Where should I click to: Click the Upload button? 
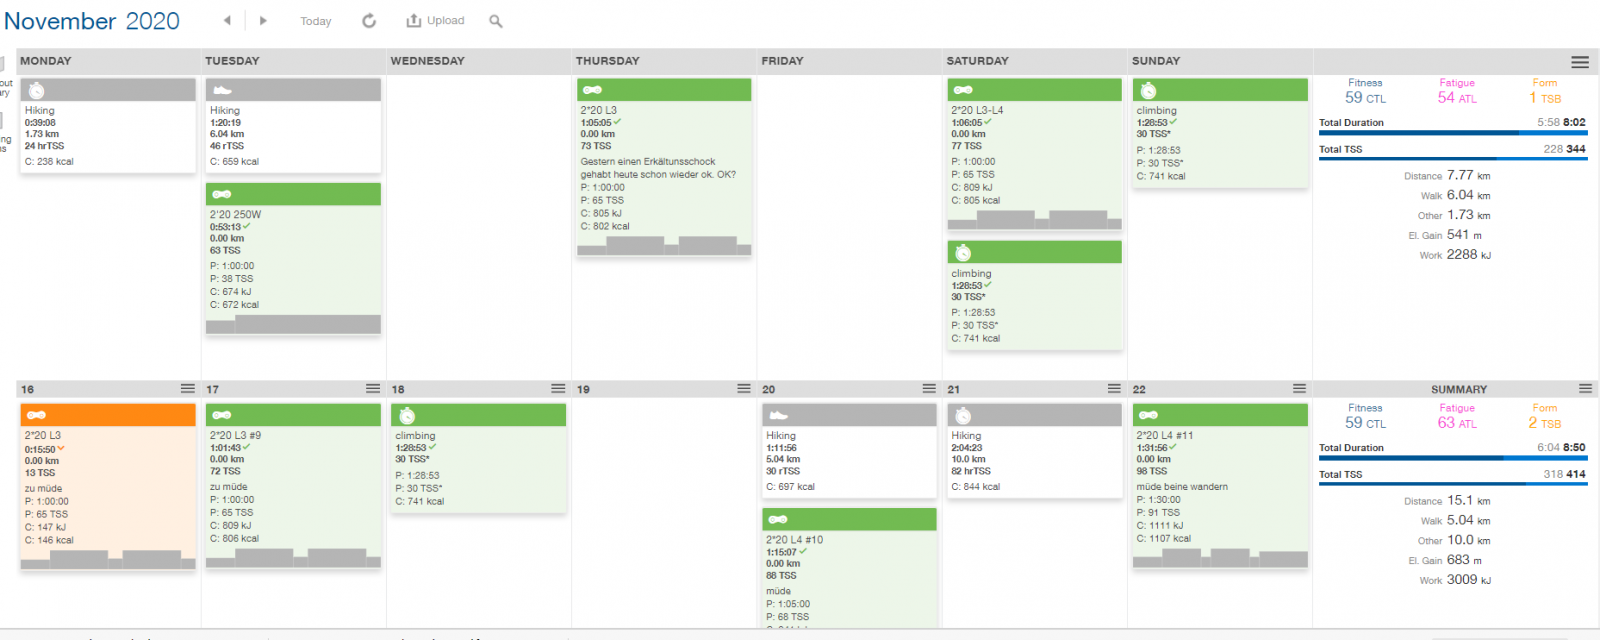(436, 21)
